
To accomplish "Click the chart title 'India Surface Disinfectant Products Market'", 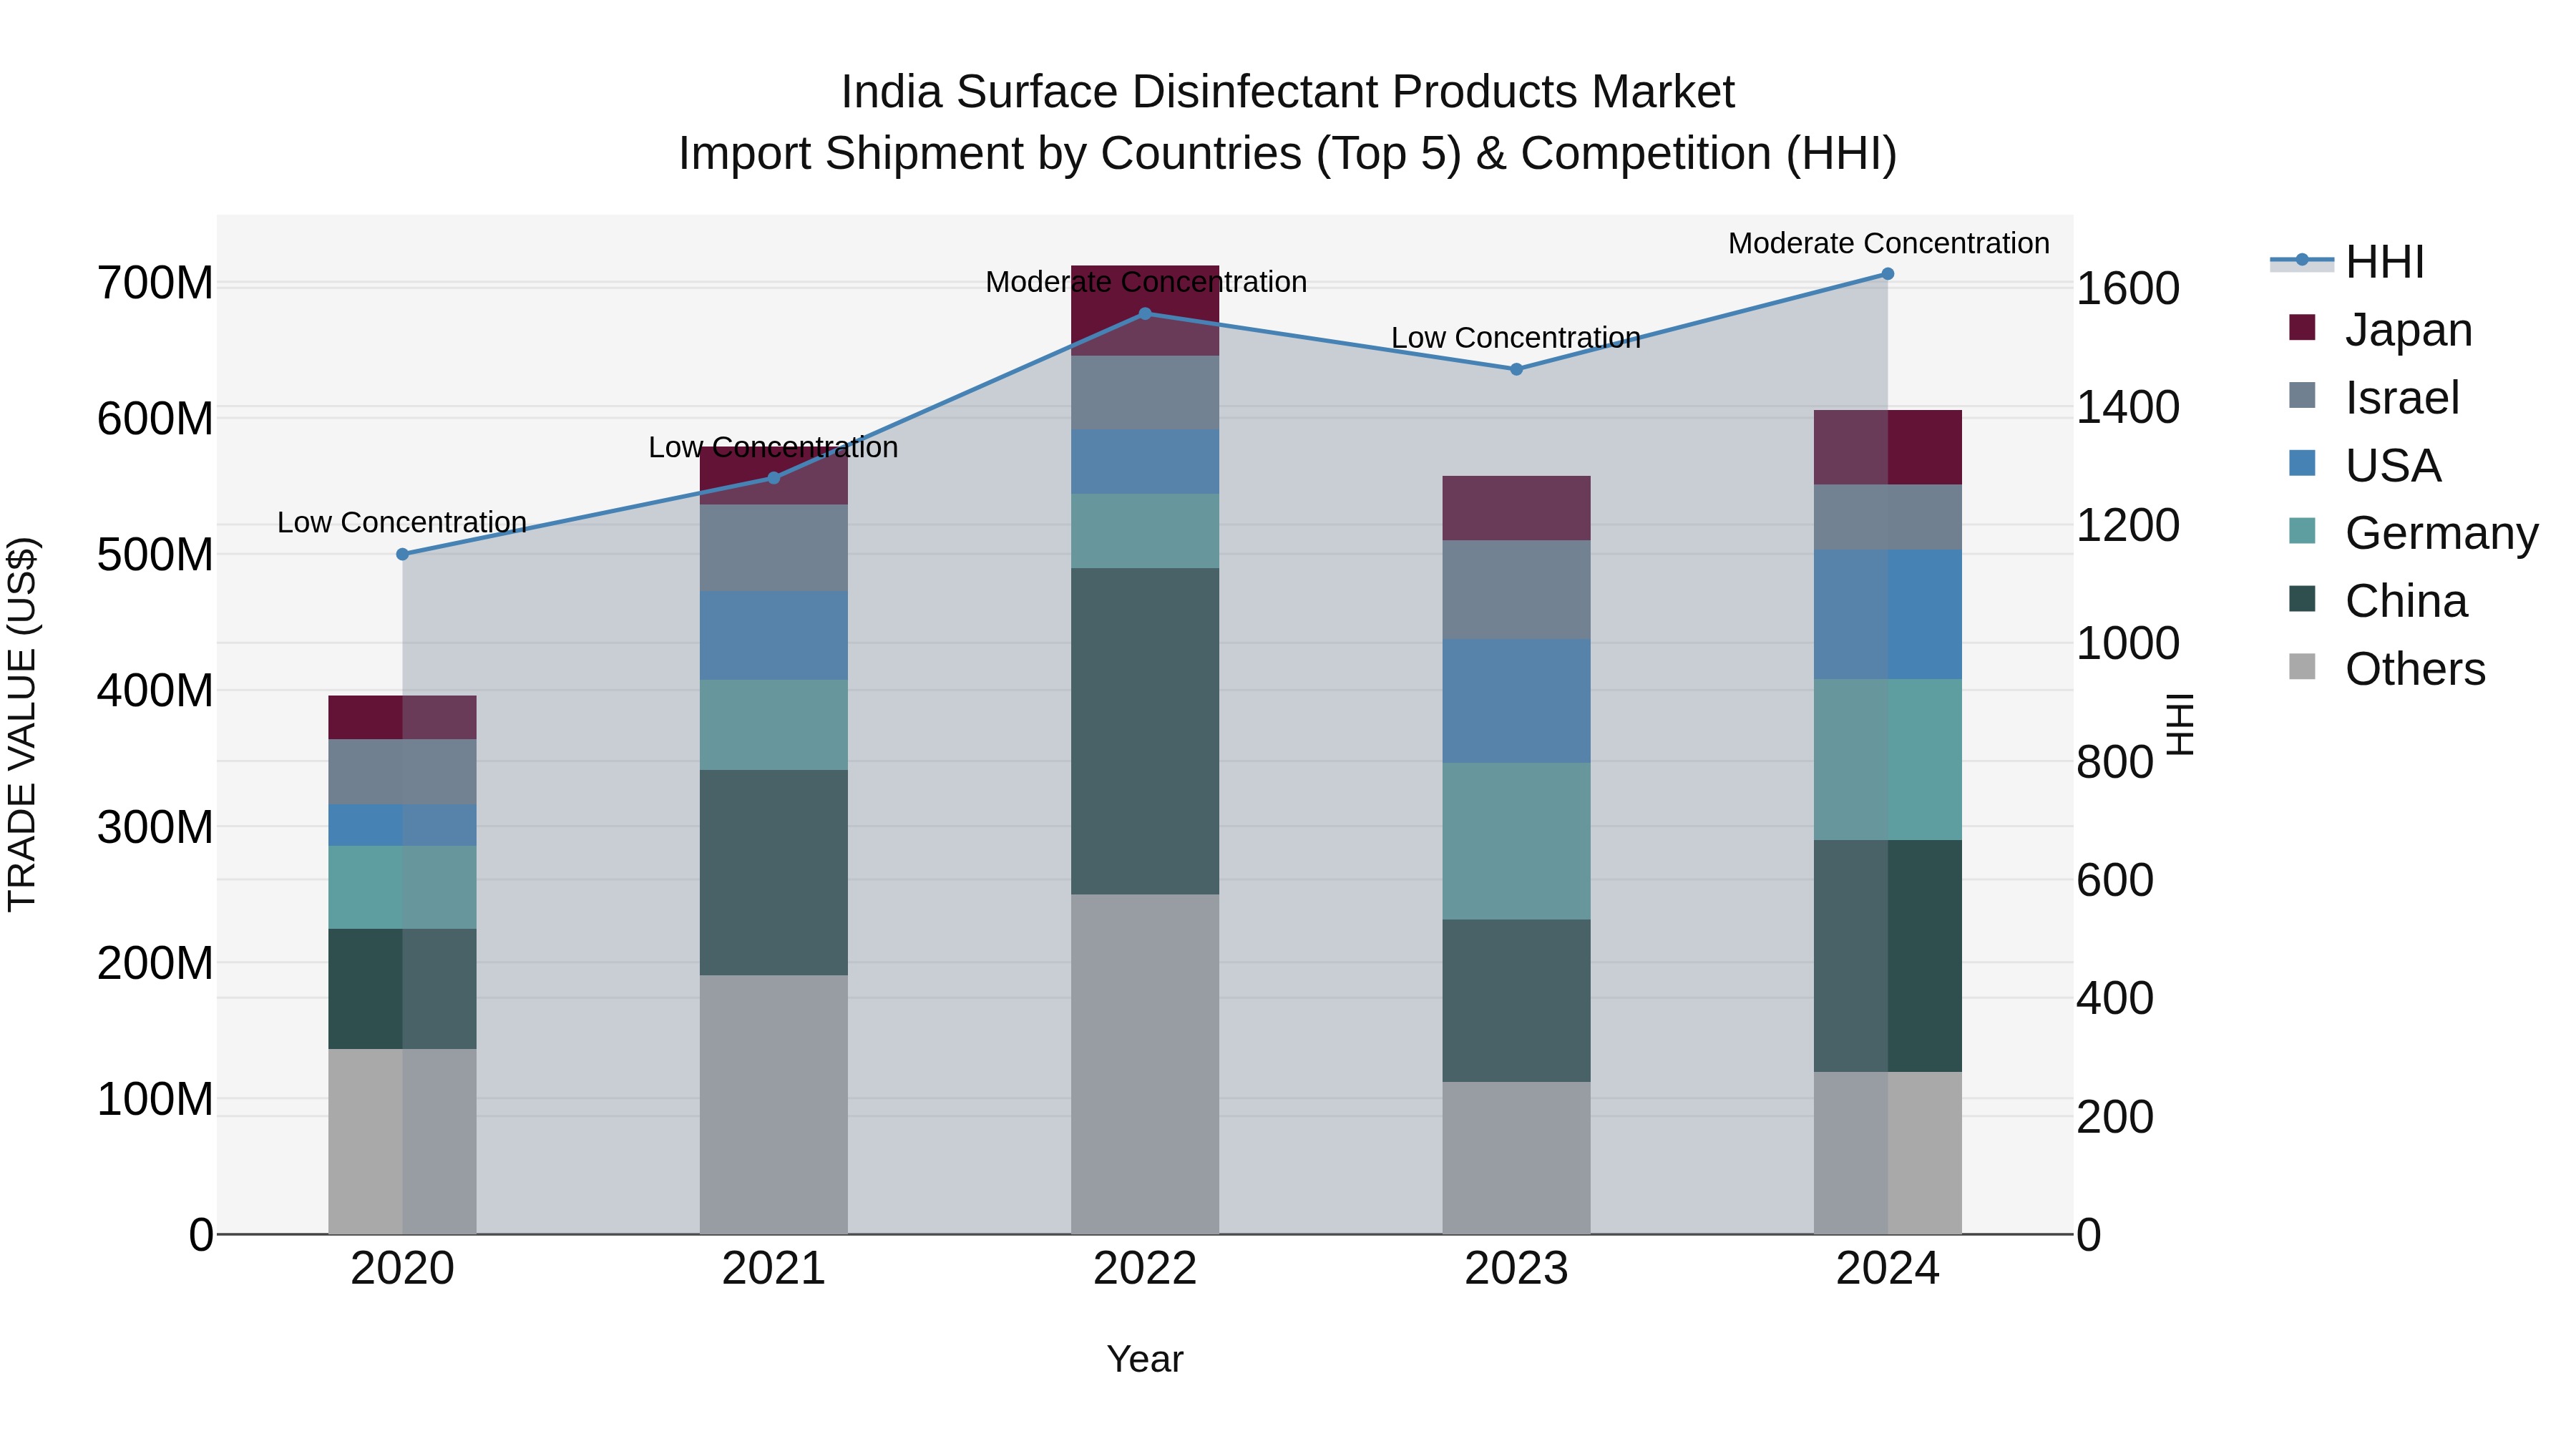I will 1288,92.
